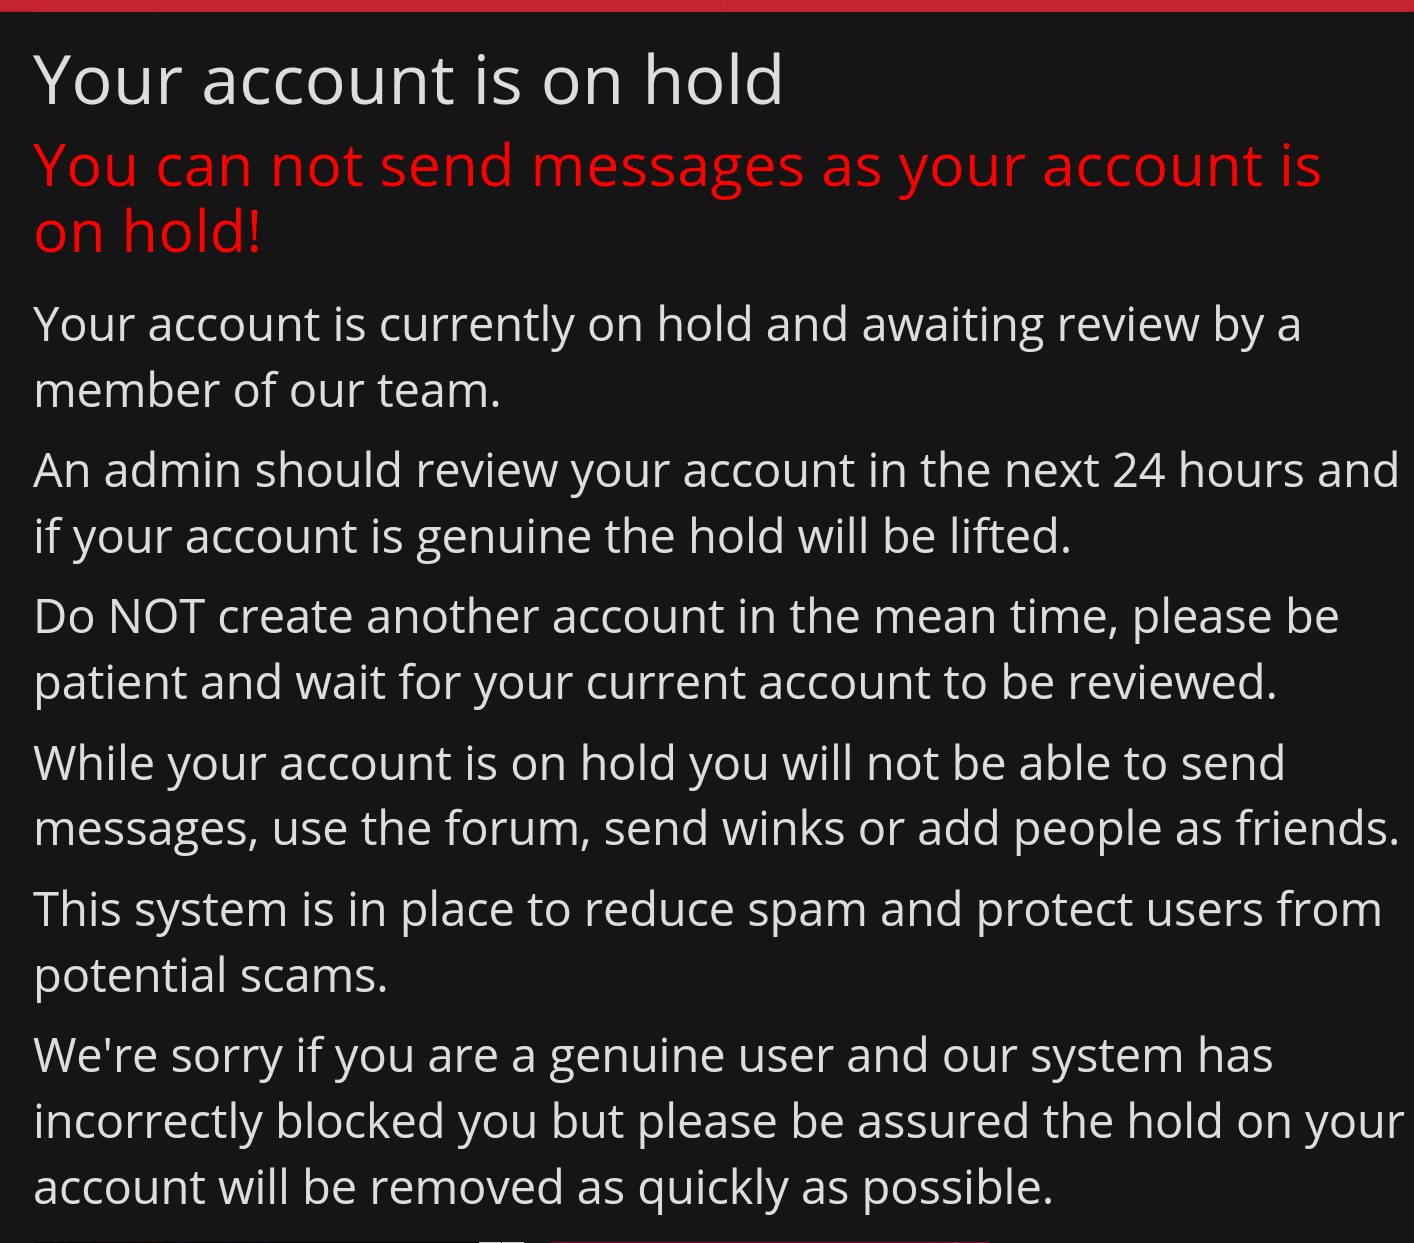The height and width of the screenshot is (1243, 1414).
Task: Click the capitalized word 'NOT'
Action: 157,616
